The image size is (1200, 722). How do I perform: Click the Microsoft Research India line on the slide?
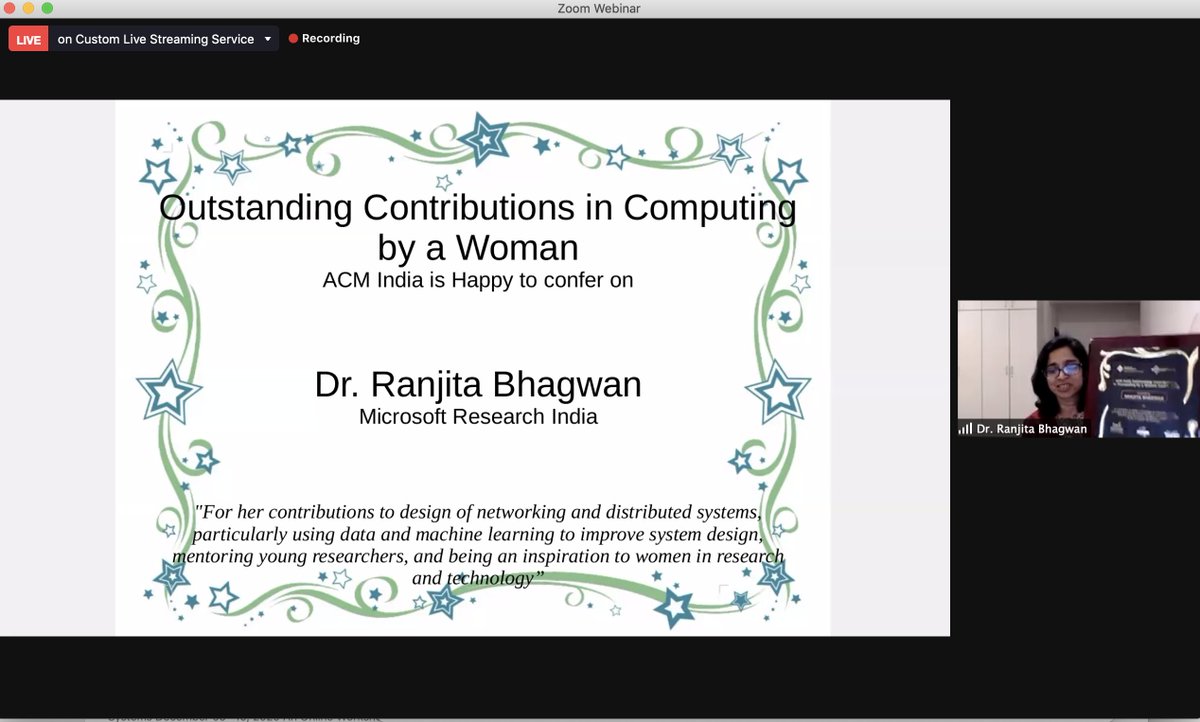point(478,416)
